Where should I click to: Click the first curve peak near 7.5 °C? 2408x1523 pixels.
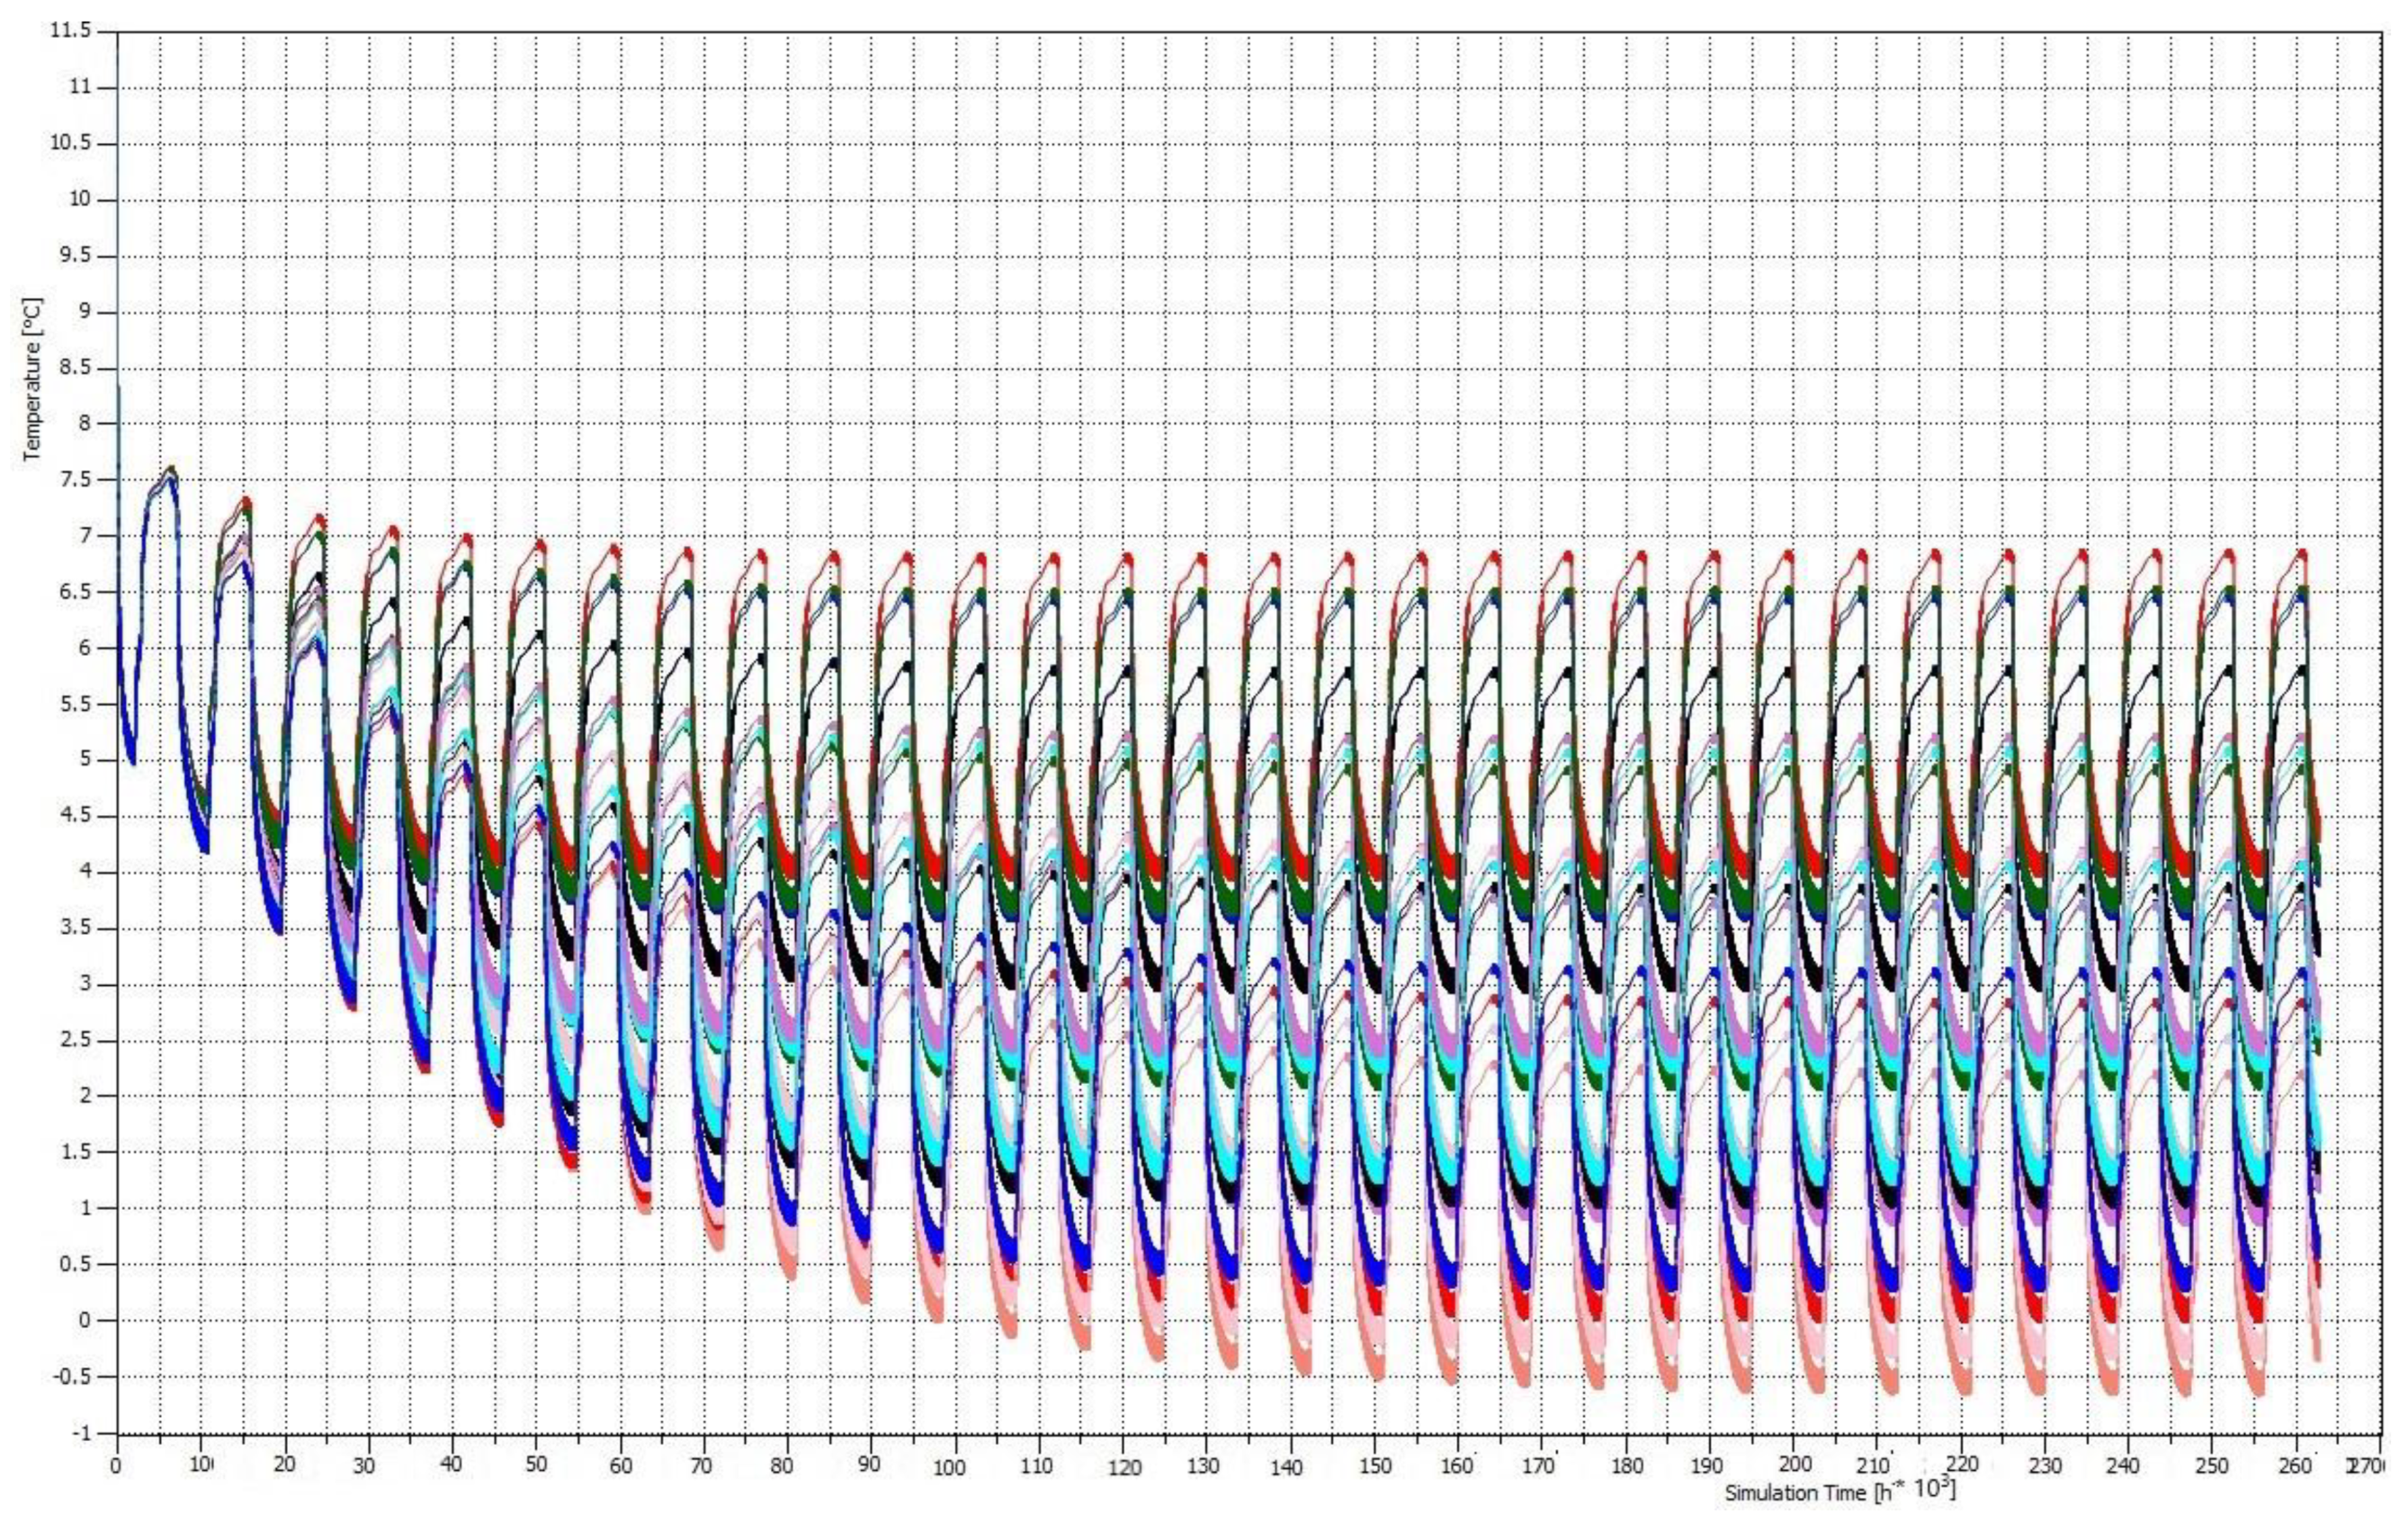[170, 470]
